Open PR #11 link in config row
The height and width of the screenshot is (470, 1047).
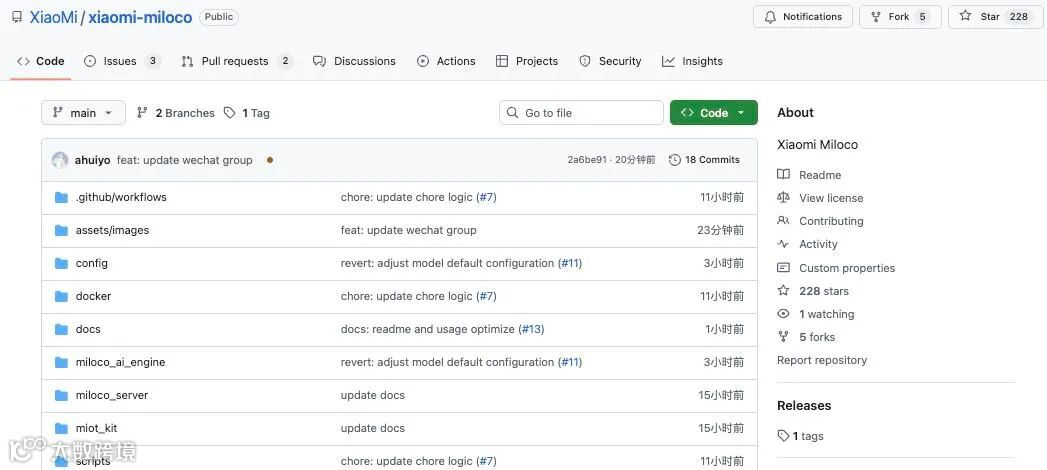coord(570,263)
